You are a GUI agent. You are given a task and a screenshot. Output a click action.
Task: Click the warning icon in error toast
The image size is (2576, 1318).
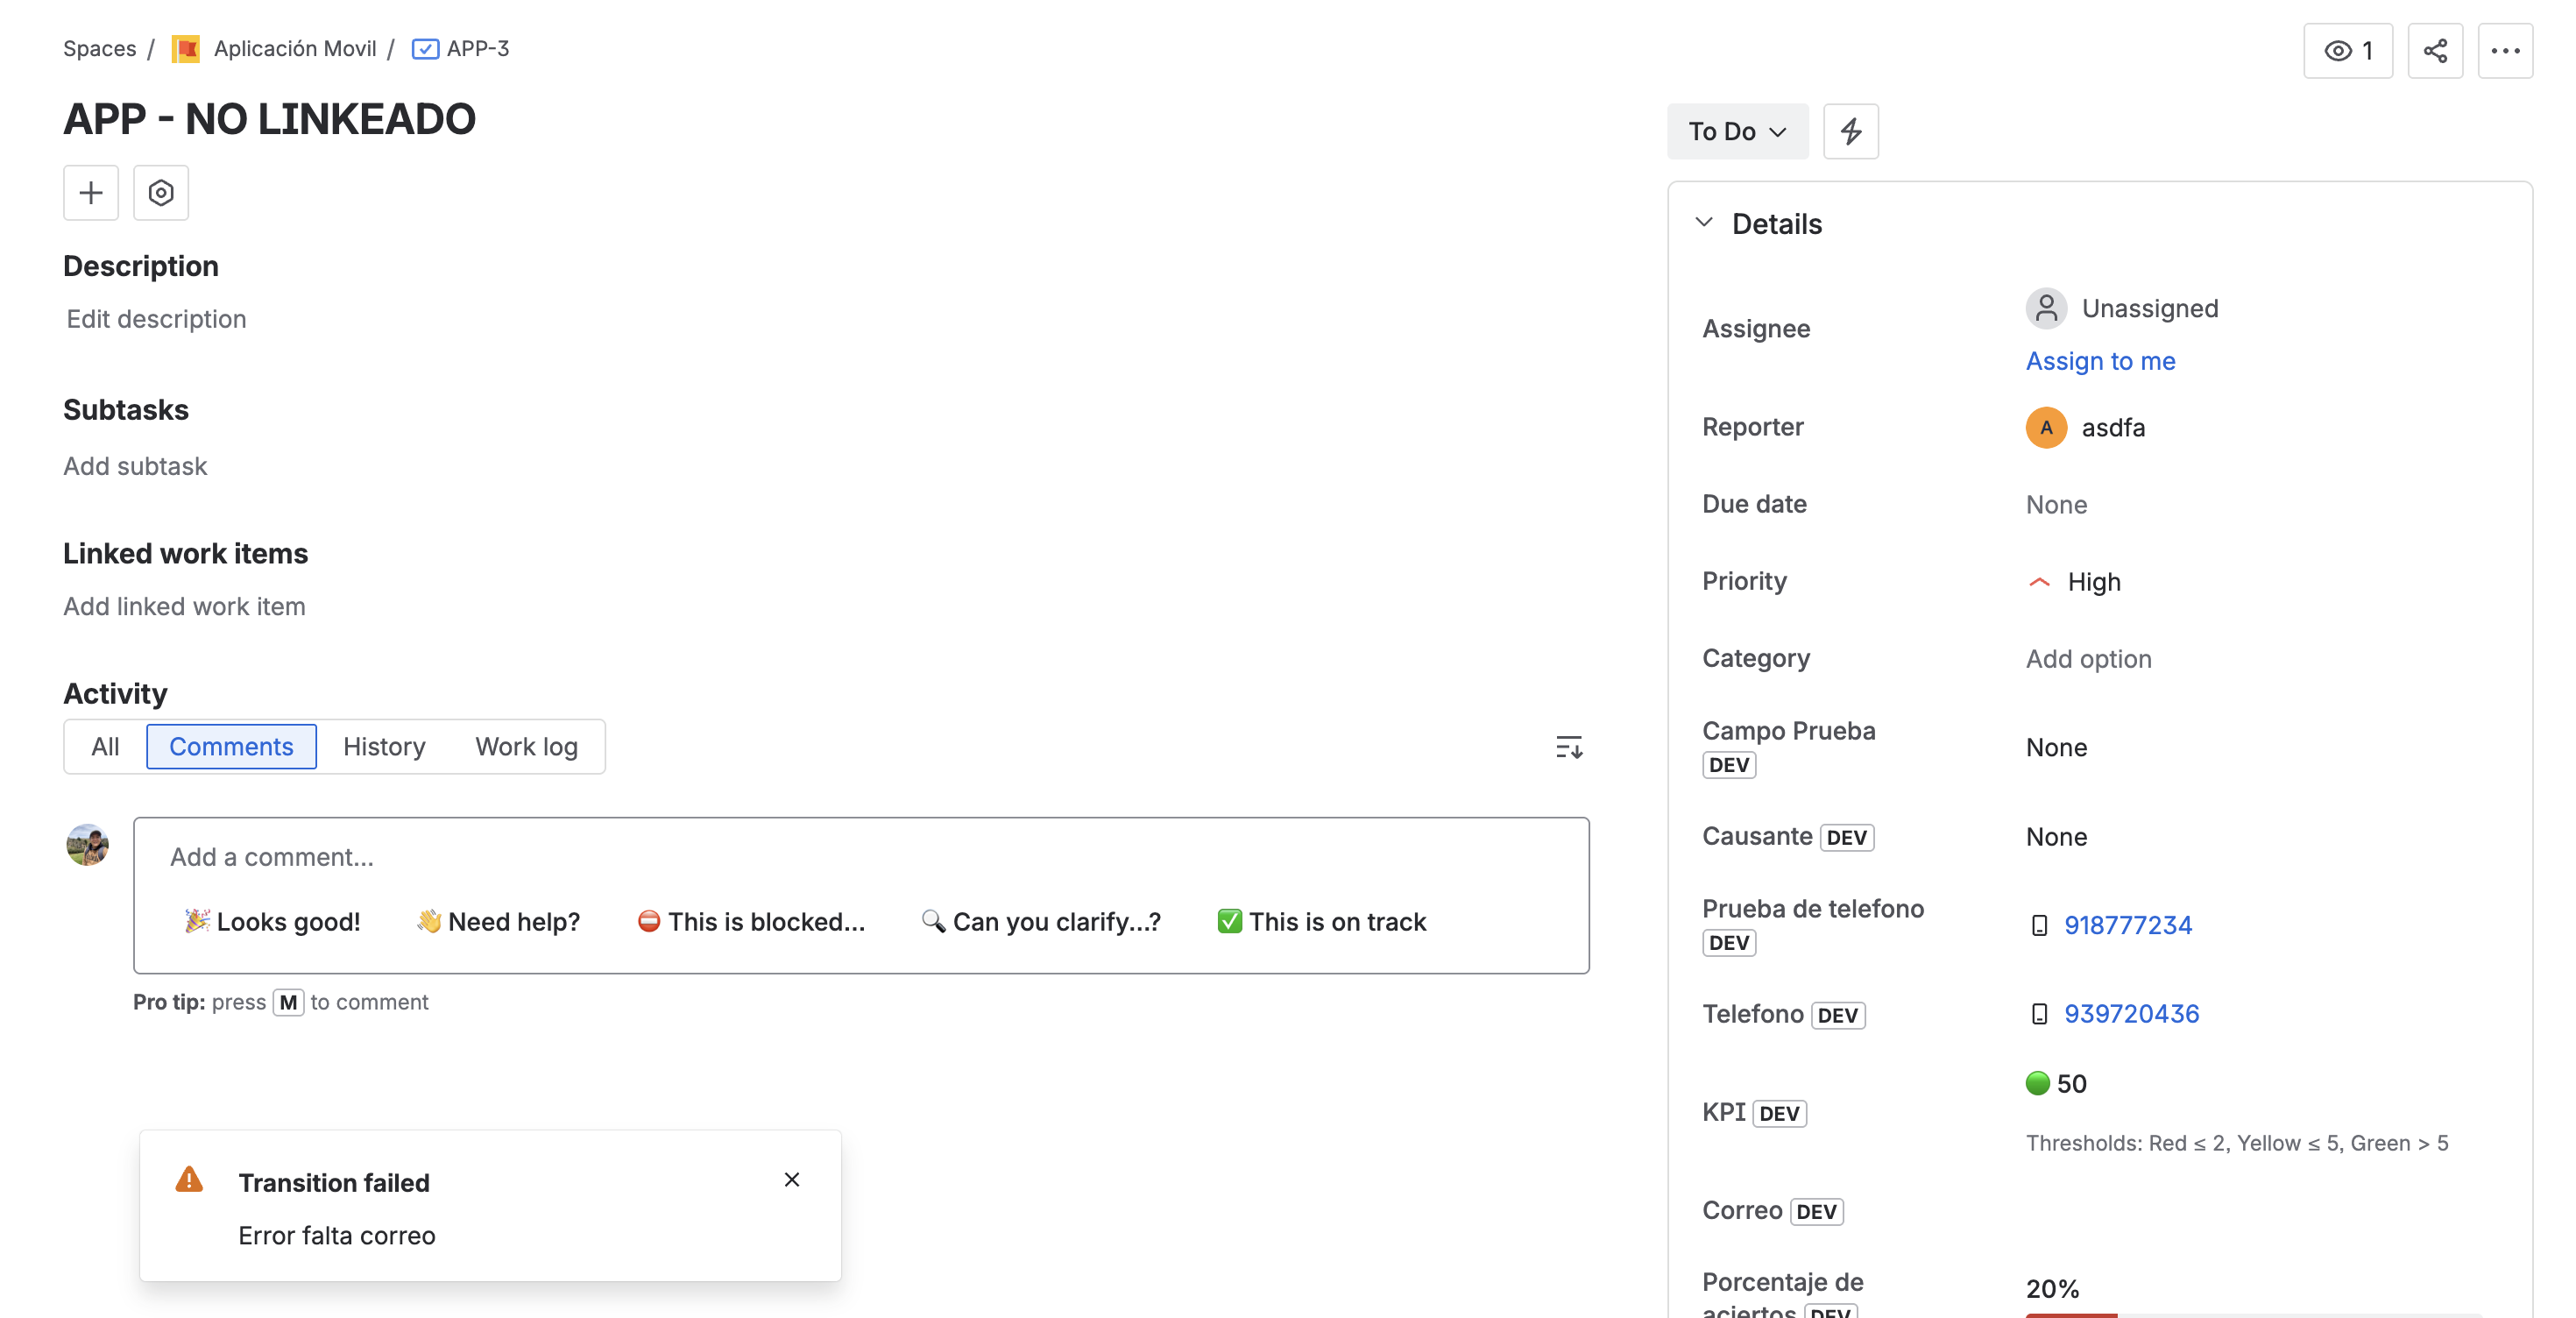point(189,1180)
